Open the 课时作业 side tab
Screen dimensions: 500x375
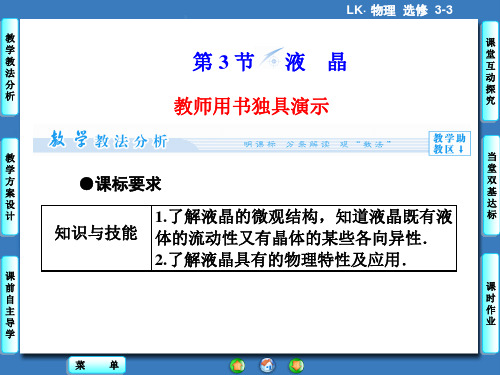pos(491,303)
